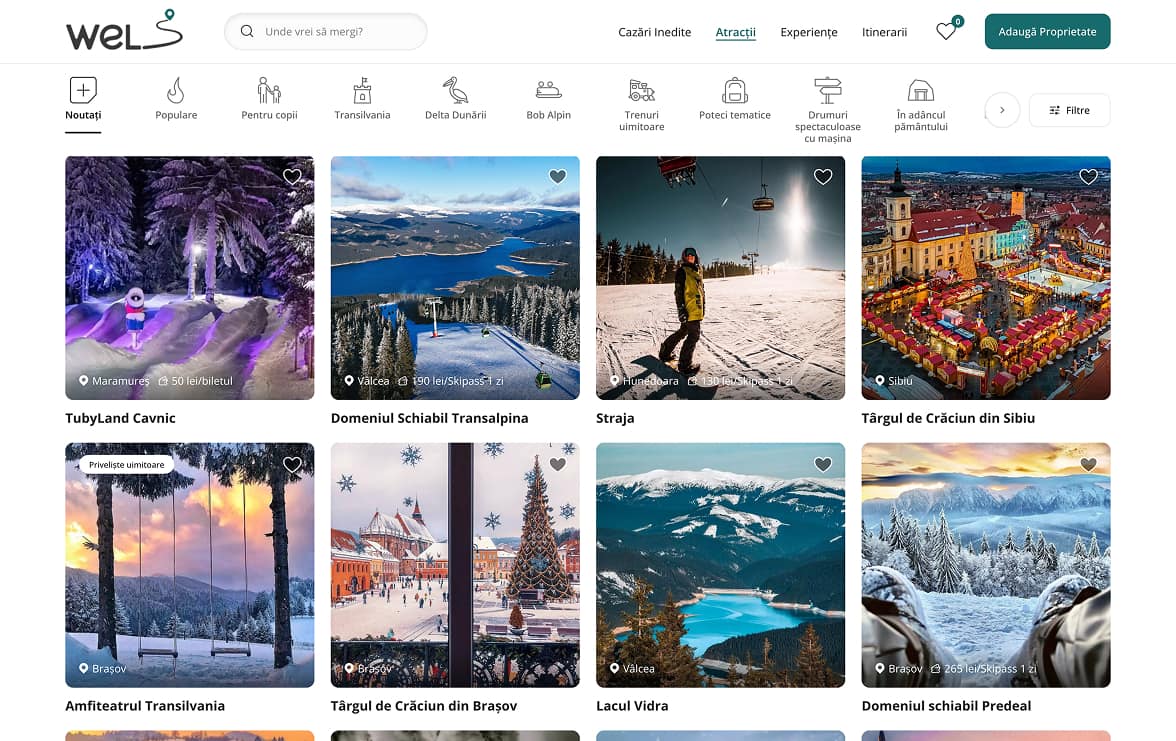Choose the Transilvania castle category icon
1176x741 pixels.
tap(362, 91)
